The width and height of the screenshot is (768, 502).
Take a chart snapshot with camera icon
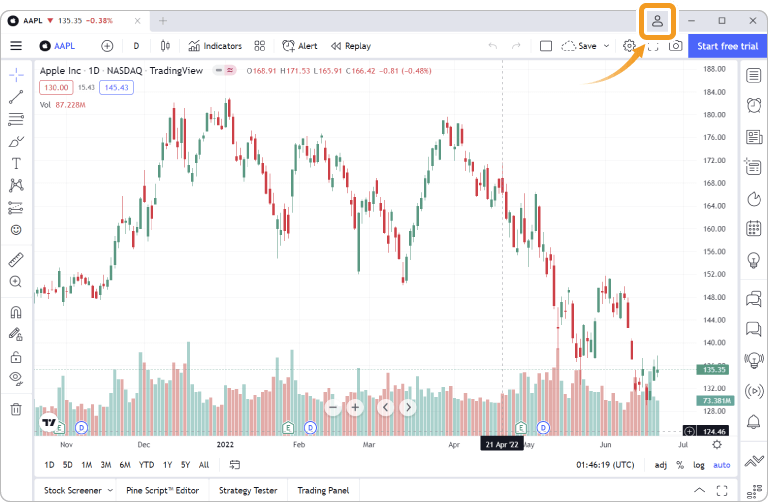click(675, 46)
